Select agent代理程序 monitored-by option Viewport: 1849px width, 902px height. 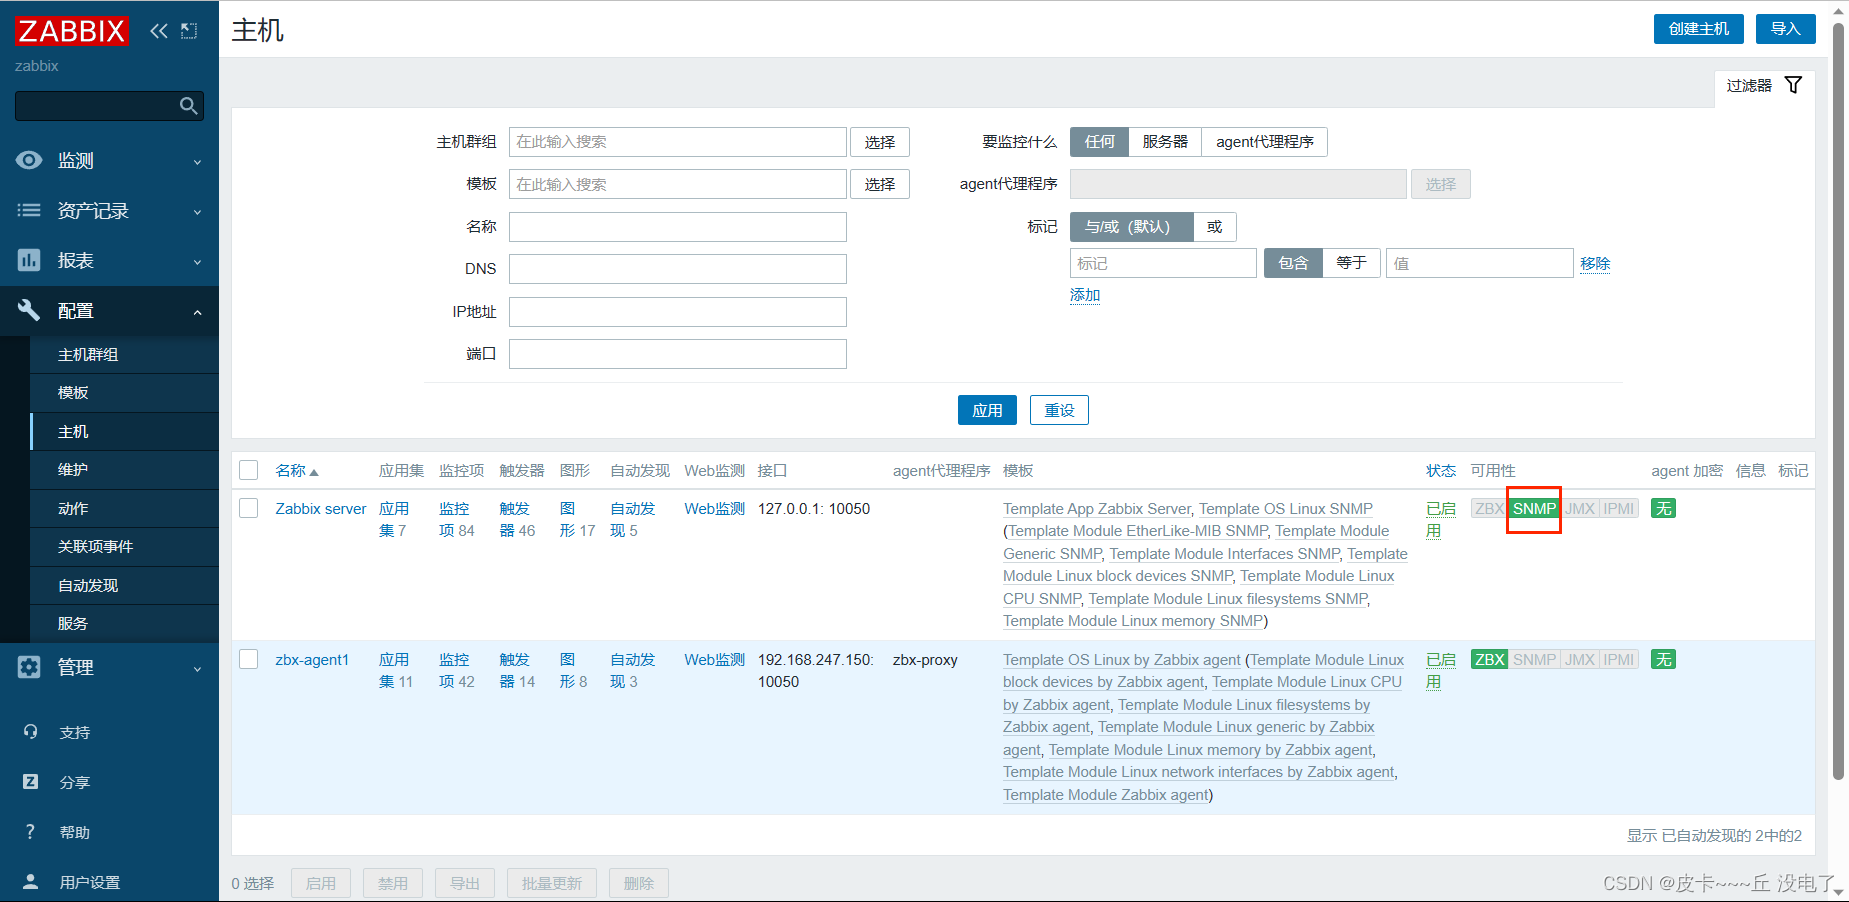1265,142
